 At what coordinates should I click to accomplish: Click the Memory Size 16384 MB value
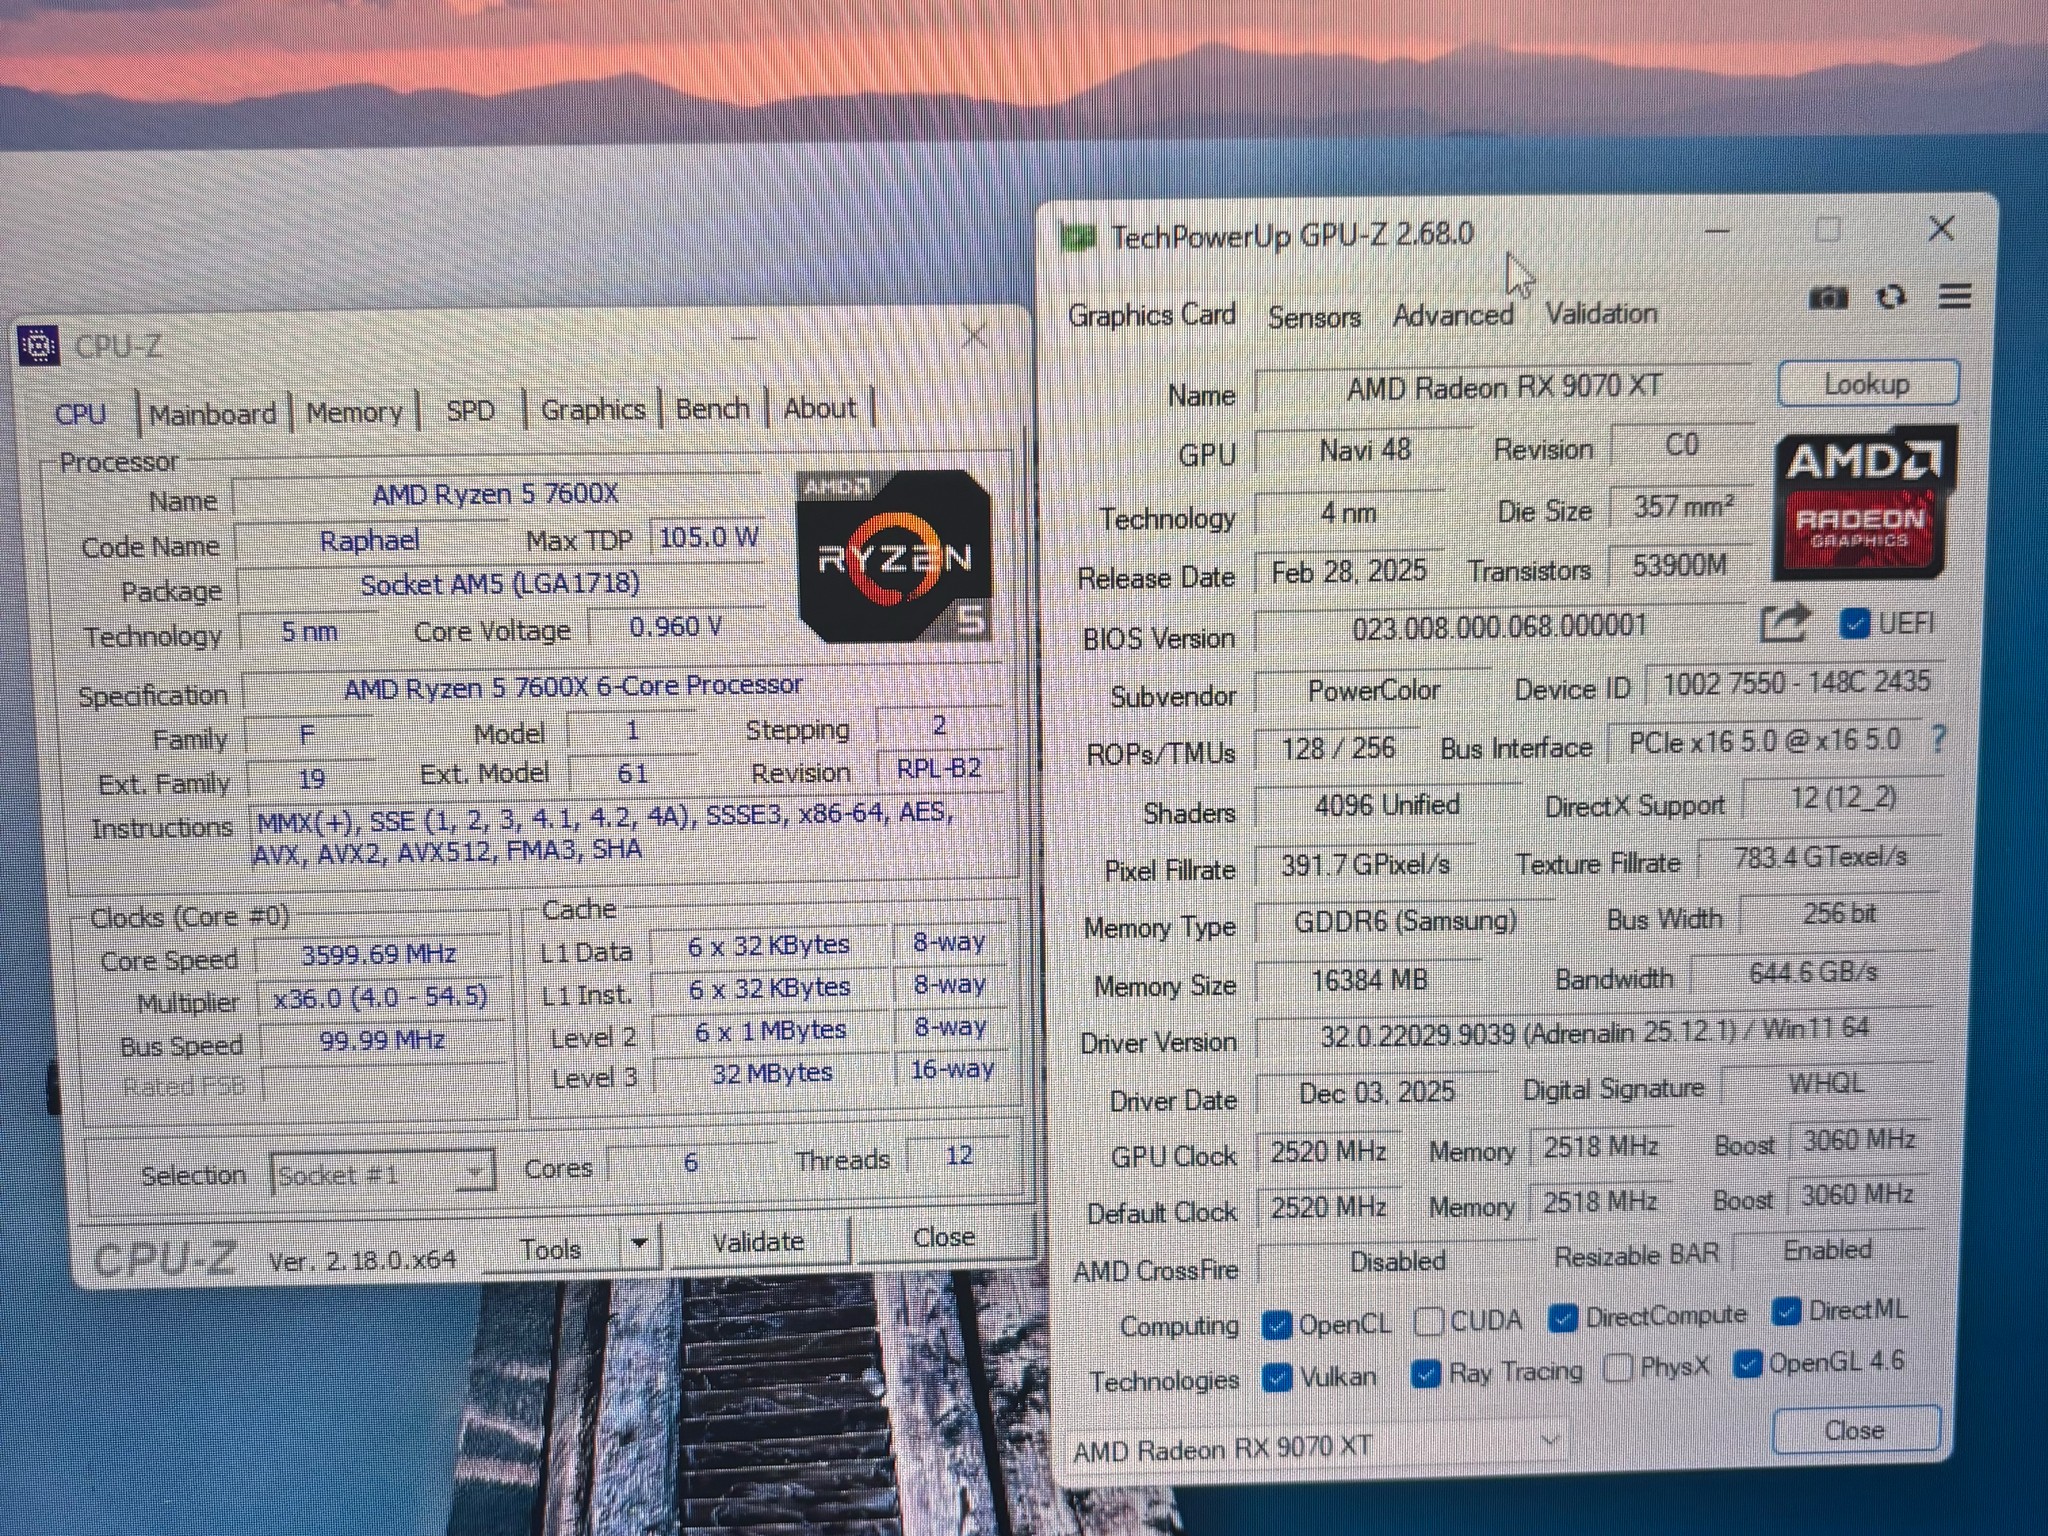point(1369,980)
